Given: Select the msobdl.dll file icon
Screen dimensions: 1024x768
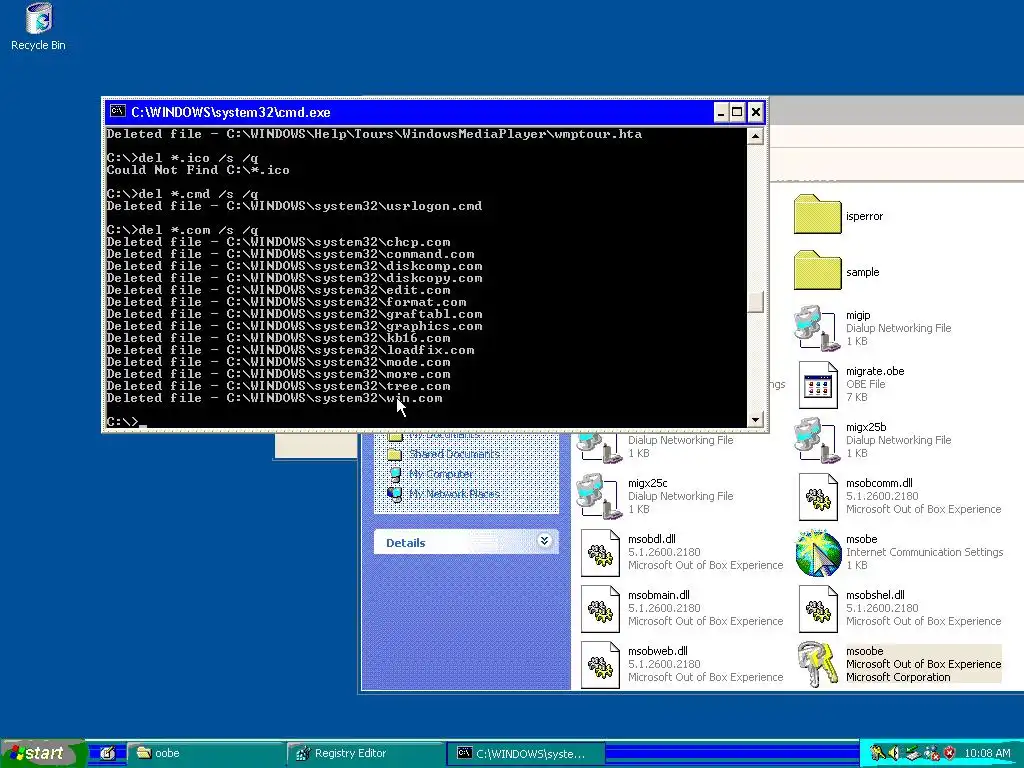Looking at the screenshot, I should (x=600, y=553).
